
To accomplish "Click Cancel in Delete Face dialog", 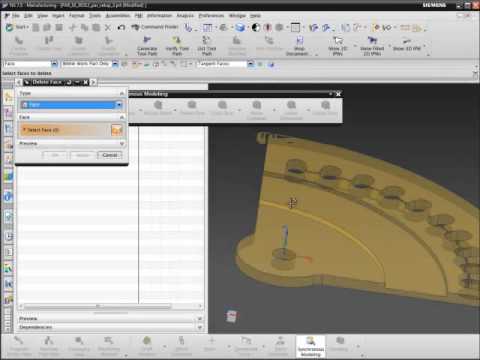I will click(x=110, y=155).
